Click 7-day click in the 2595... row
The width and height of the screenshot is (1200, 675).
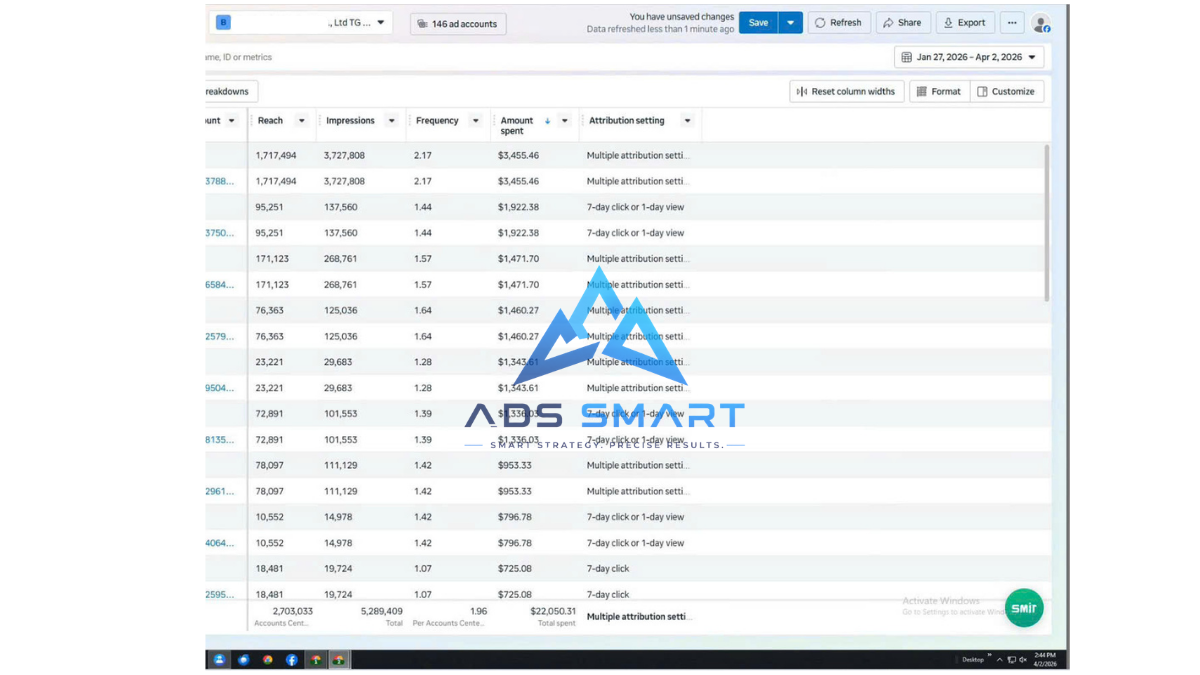click(x=608, y=594)
